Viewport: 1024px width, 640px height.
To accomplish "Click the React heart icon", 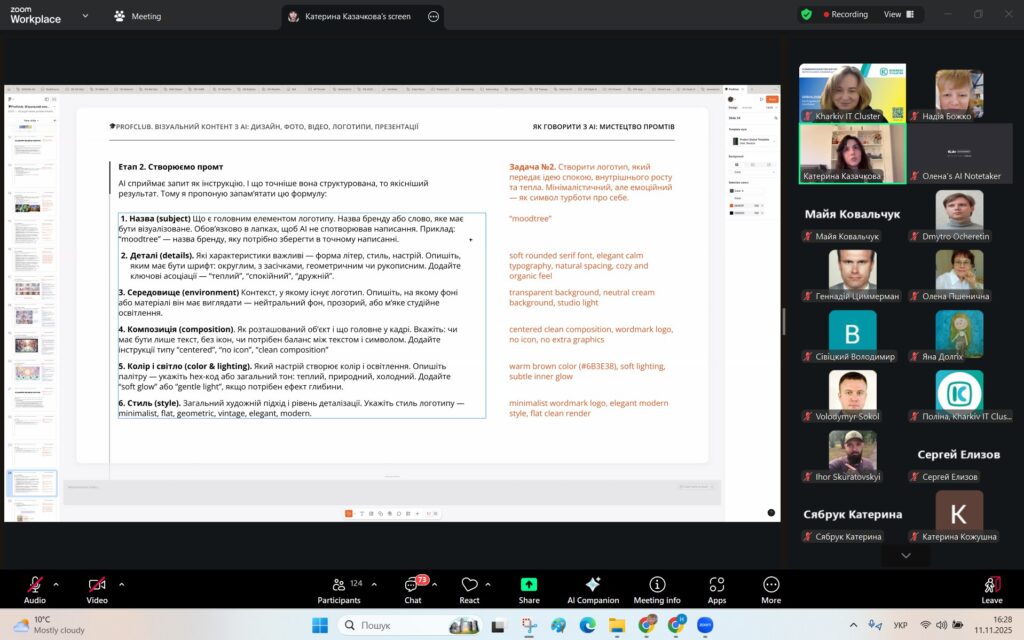I will (469, 585).
